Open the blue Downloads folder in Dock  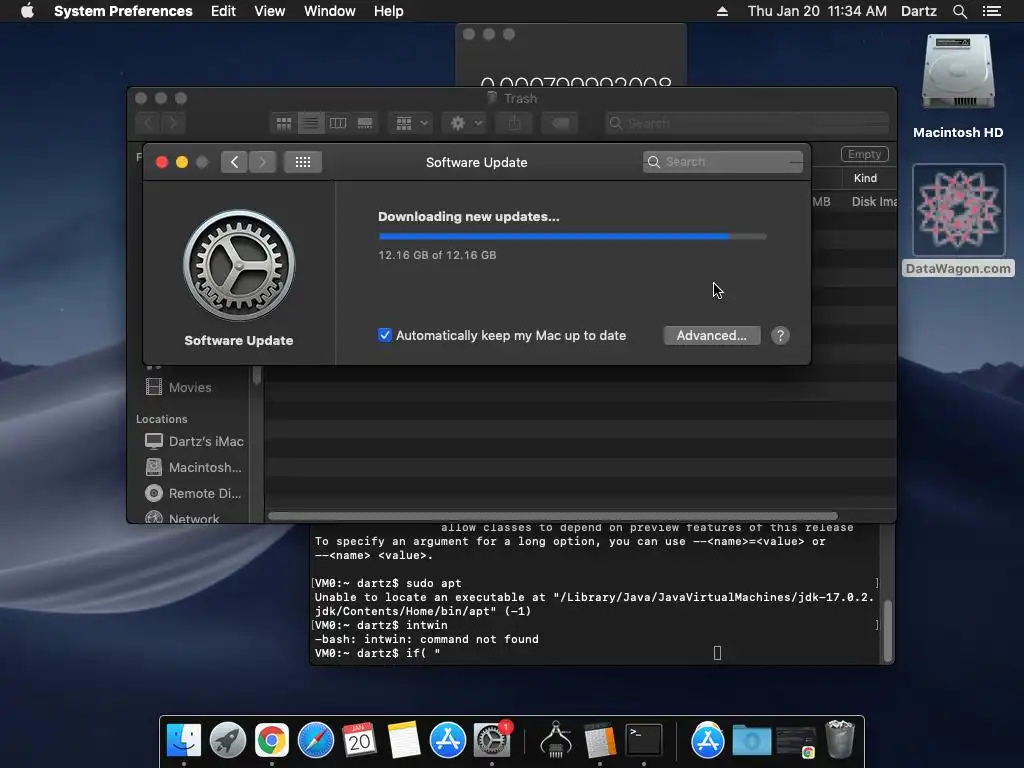(751, 740)
